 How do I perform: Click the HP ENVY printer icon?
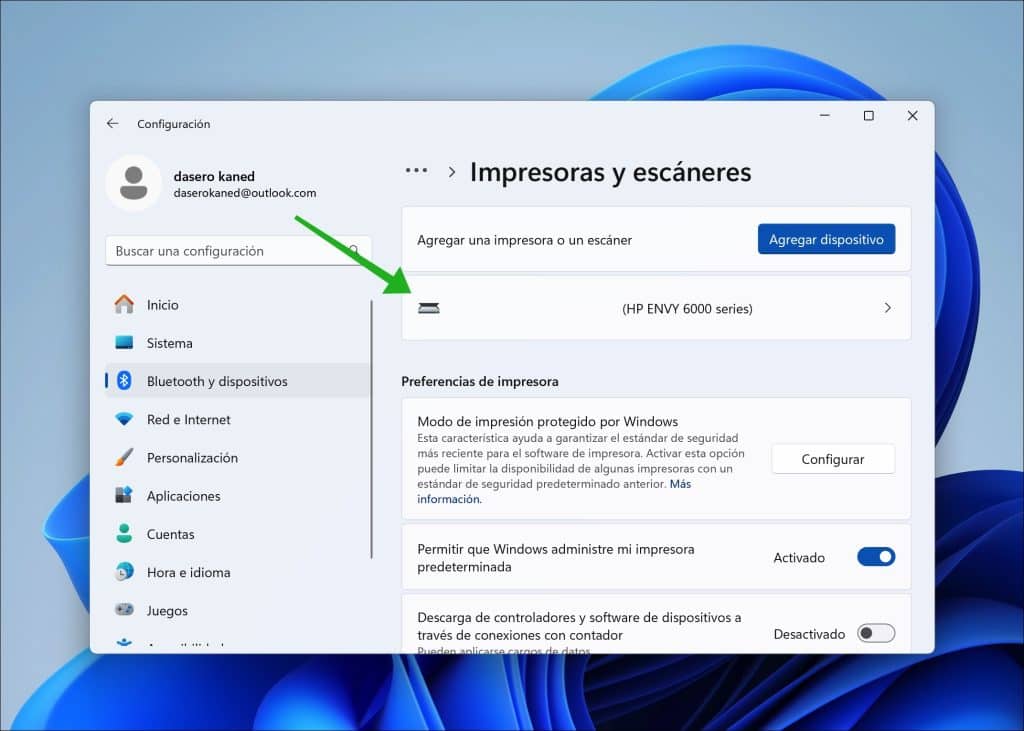429,308
